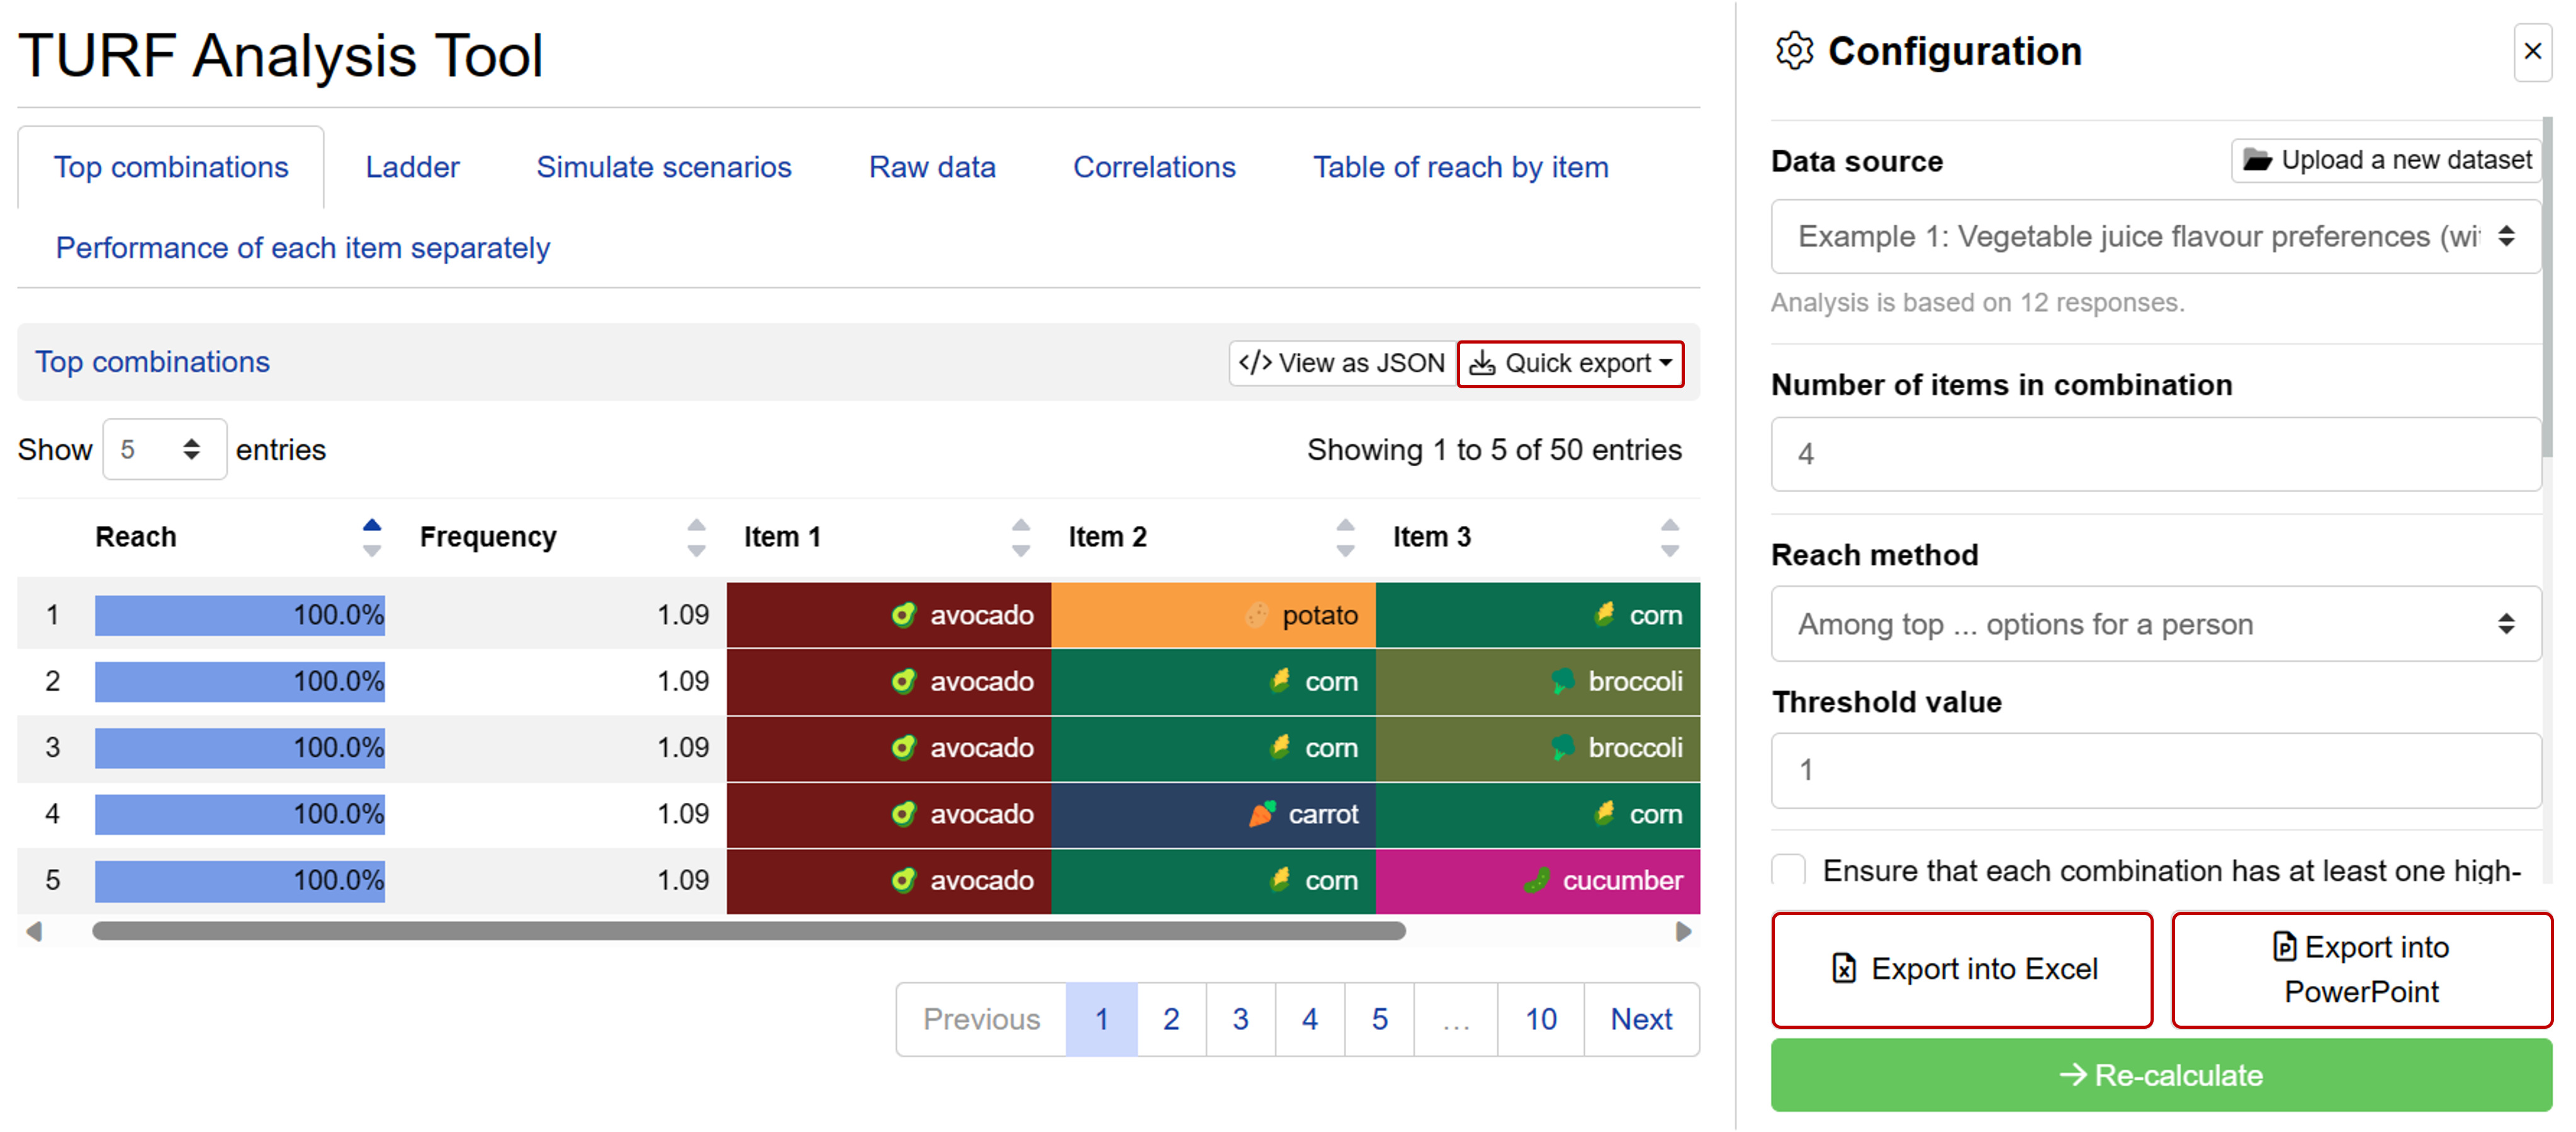
Task: Click the Previous pagination button
Action: tap(981, 1019)
